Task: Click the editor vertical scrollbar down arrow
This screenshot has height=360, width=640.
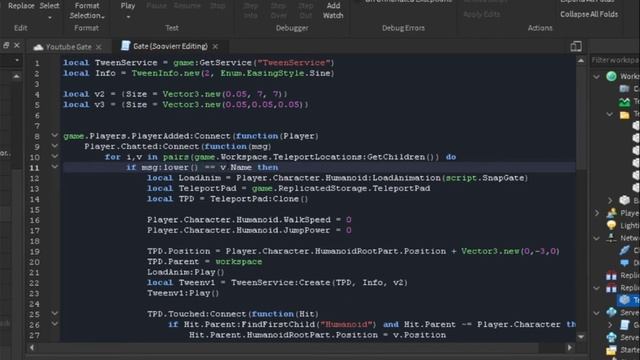Action: point(581,337)
